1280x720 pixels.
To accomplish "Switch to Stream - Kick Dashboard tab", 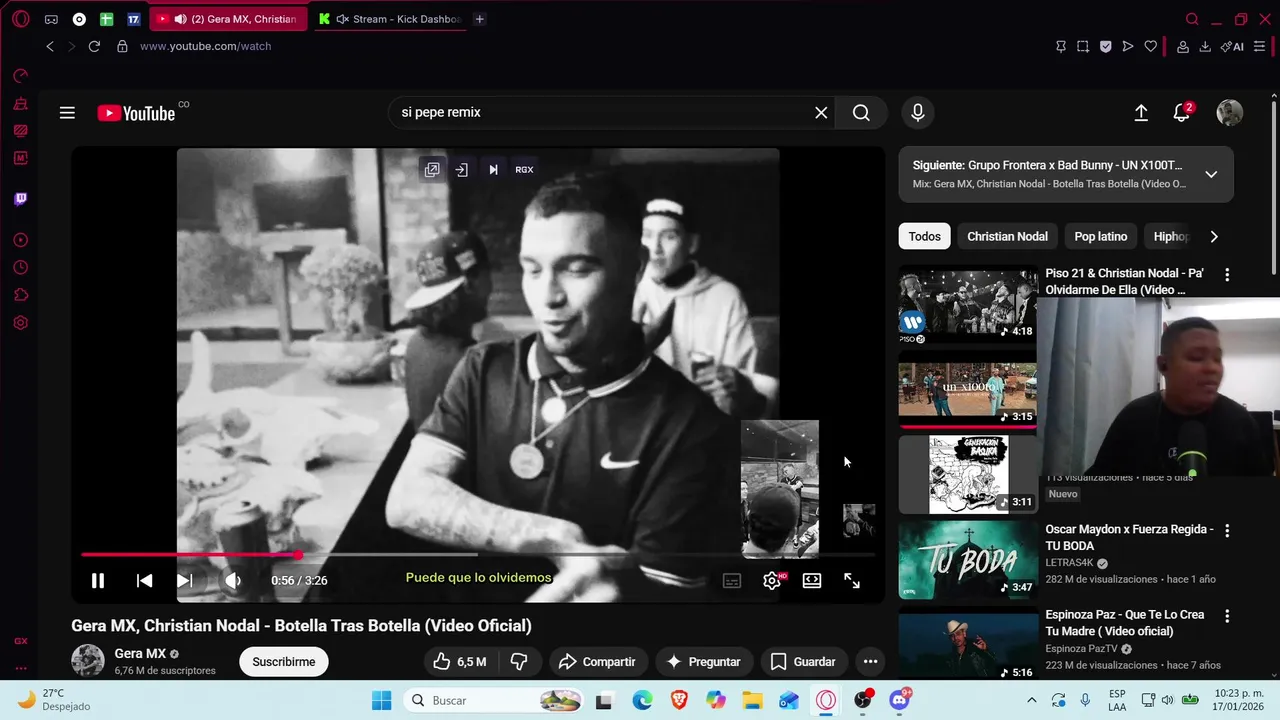I will coord(390,19).
